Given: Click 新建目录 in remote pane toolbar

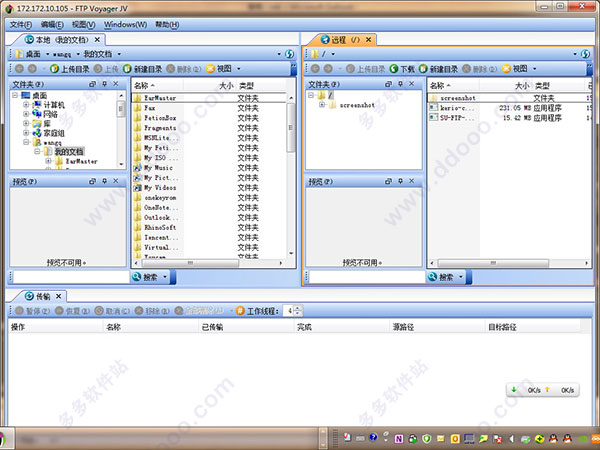Looking at the screenshot, I should [439, 69].
